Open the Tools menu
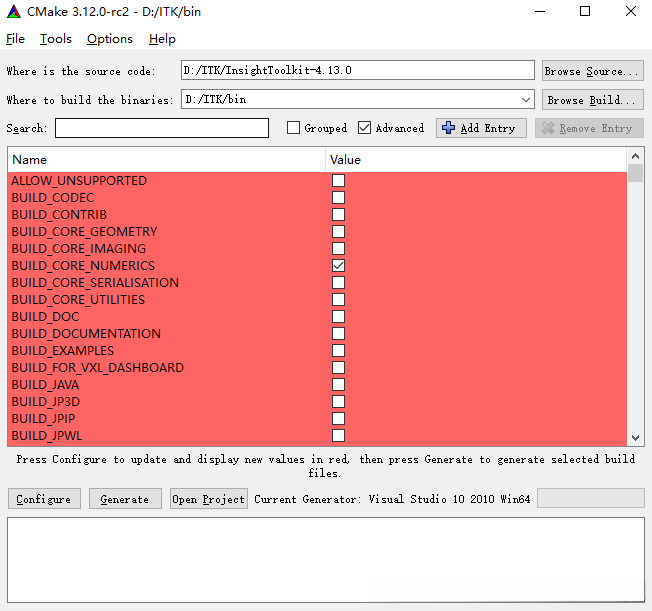The image size is (652, 611). (x=56, y=39)
